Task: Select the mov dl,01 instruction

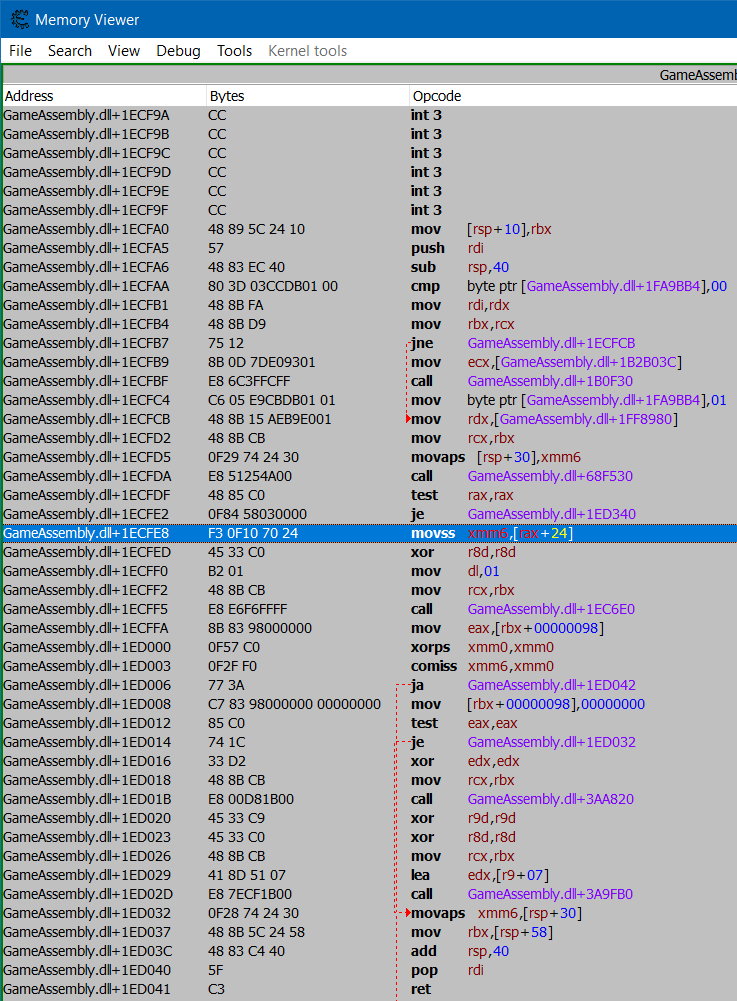Action: [455, 571]
